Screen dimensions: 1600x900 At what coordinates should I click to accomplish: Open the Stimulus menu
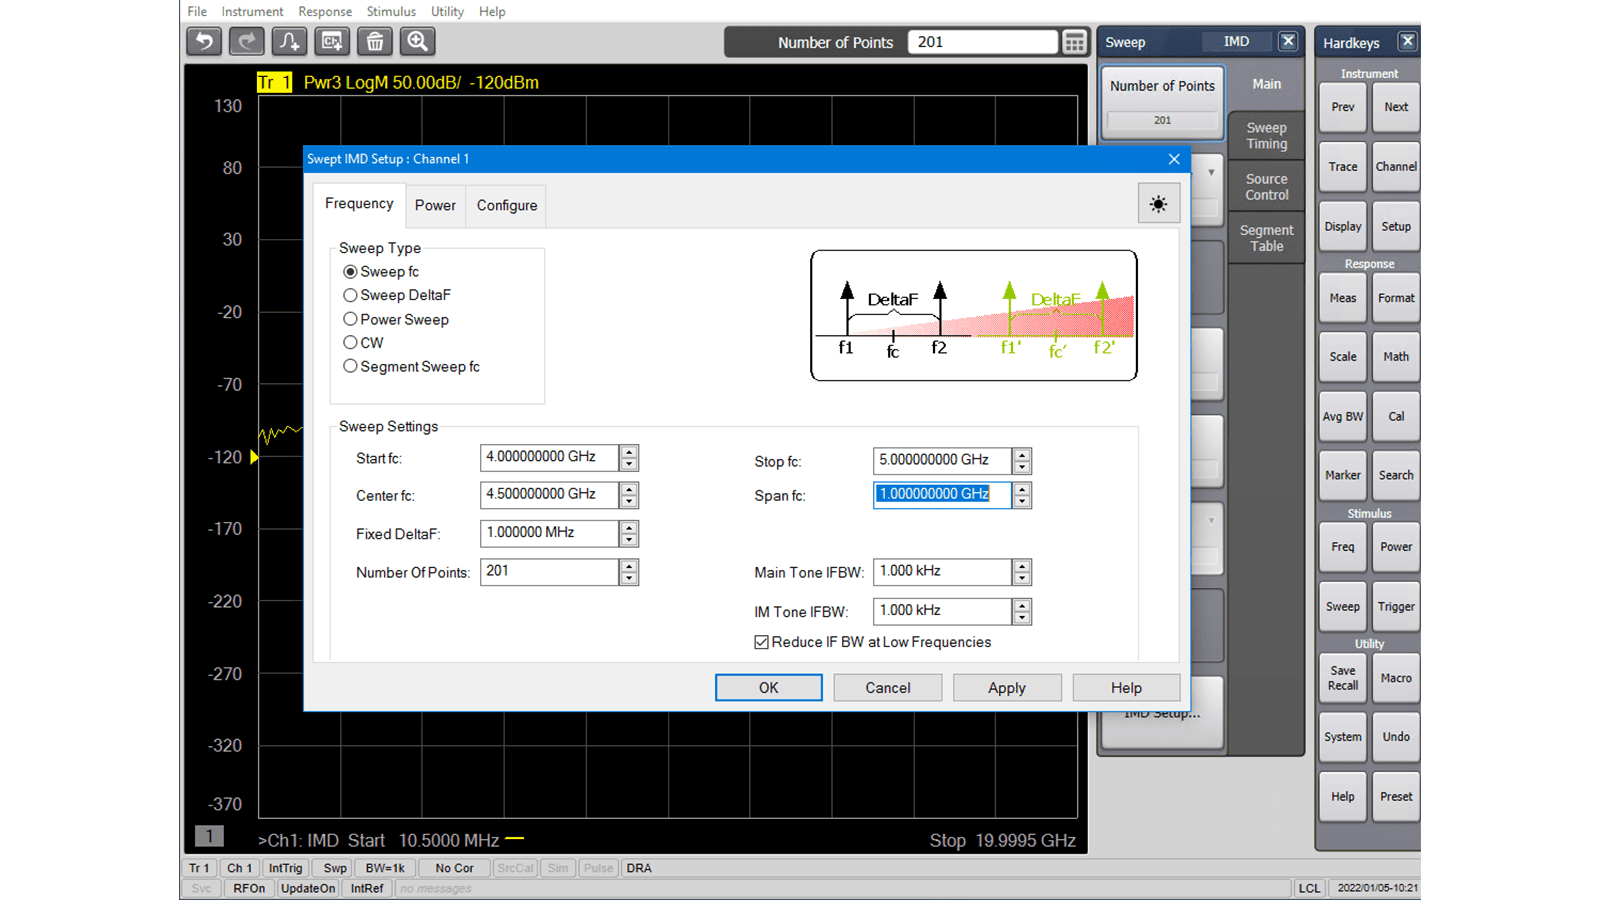coord(391,11)
